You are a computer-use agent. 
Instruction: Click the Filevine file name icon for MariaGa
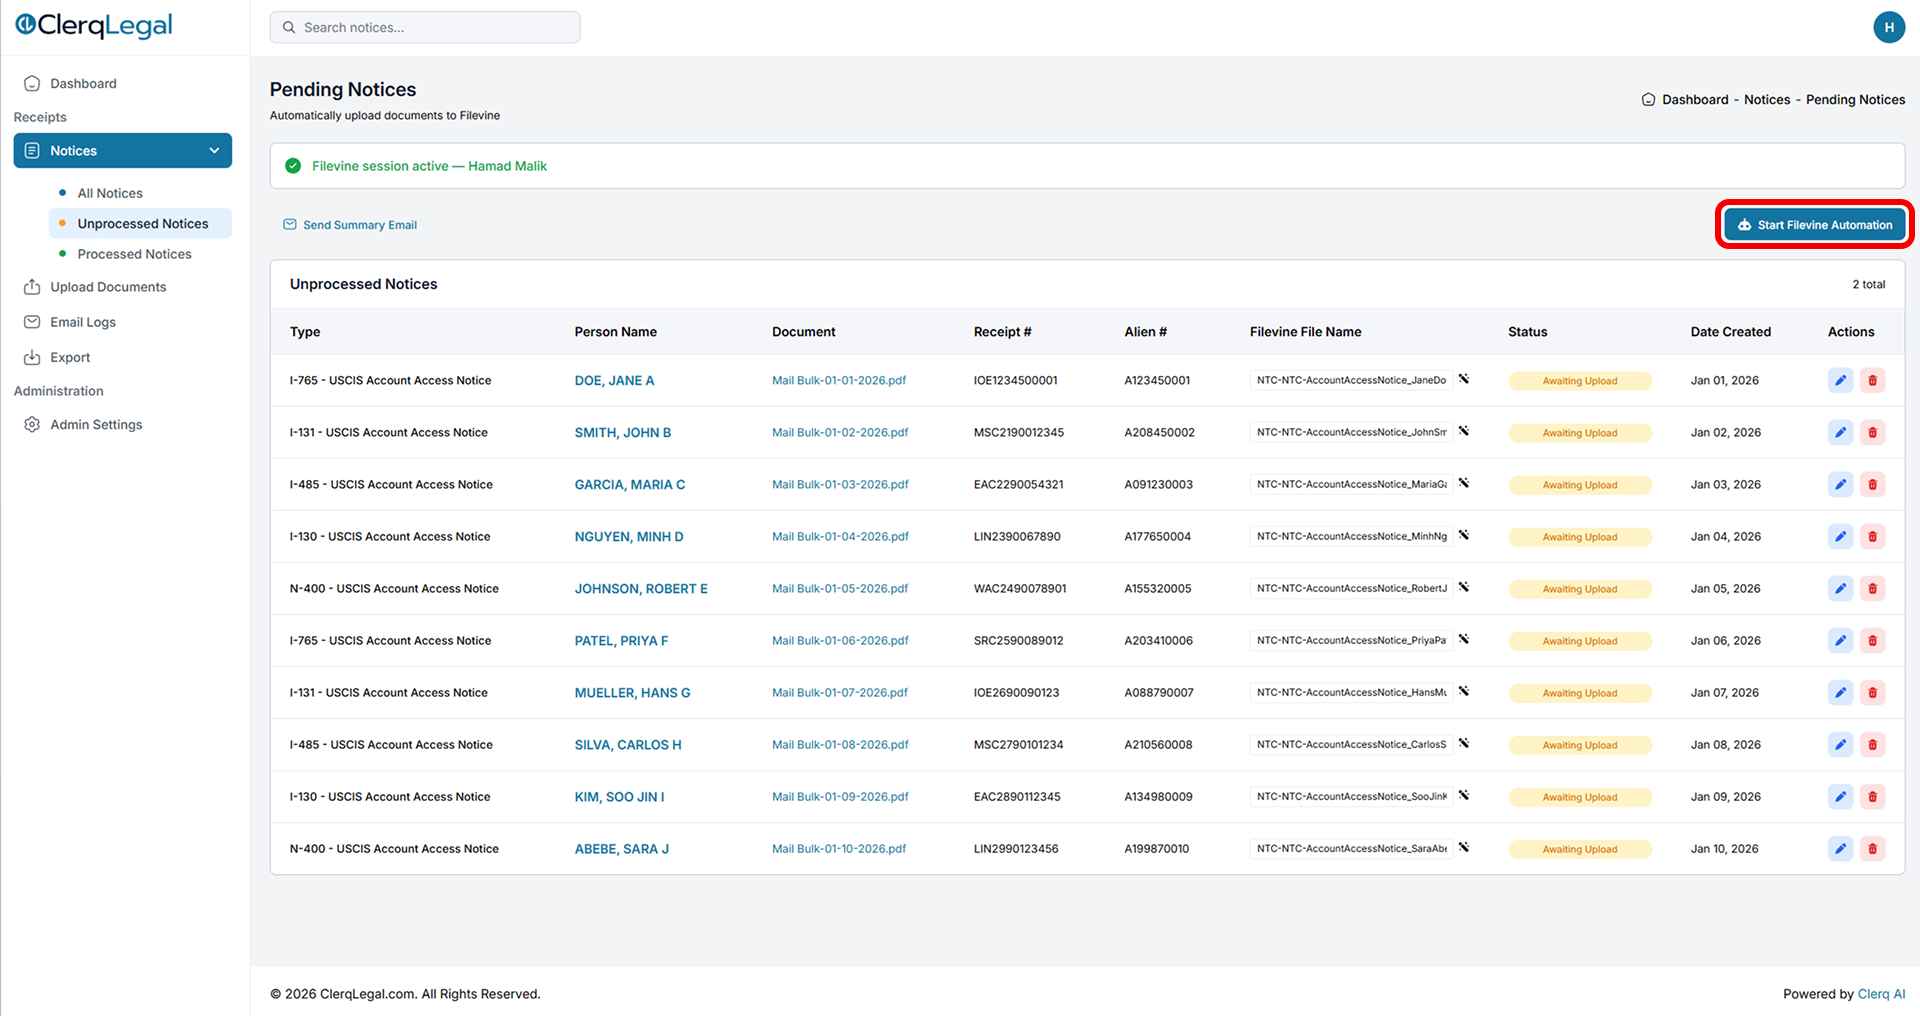tap(1464, 483)
